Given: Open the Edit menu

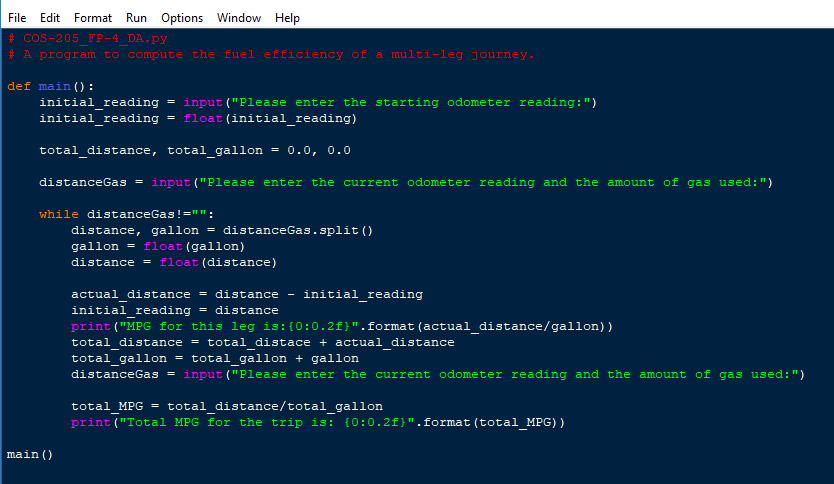Looking at the screenshot, I should coord(50,18).
